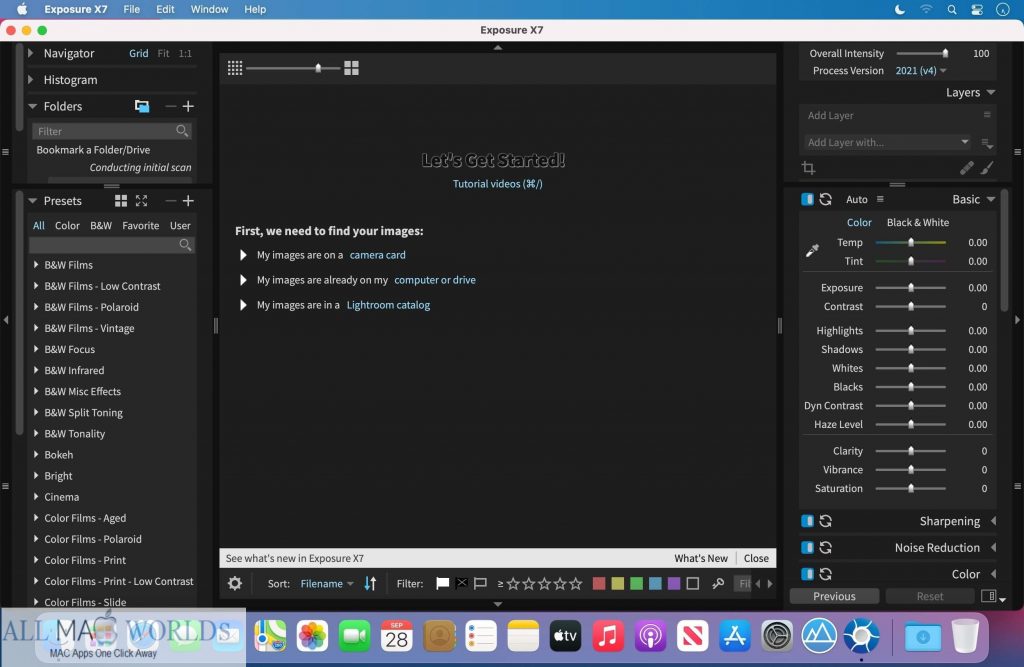Click the camera card link
The height and width of the screenshot is (667, 1024).
point(377,255)
